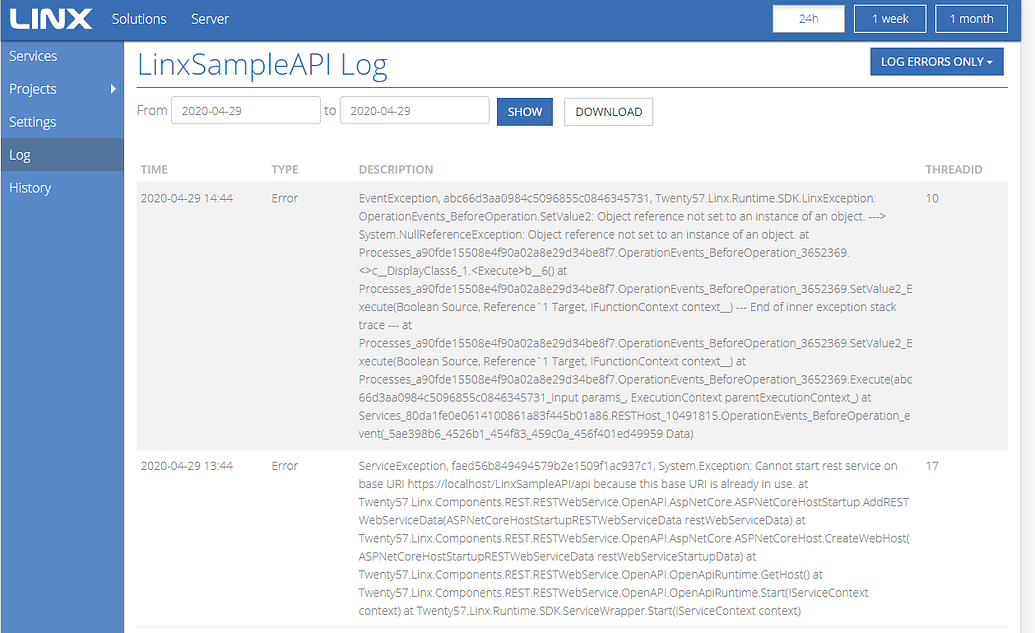1035x633 pixels.
Task: Click the Show button
Action: 525,112
